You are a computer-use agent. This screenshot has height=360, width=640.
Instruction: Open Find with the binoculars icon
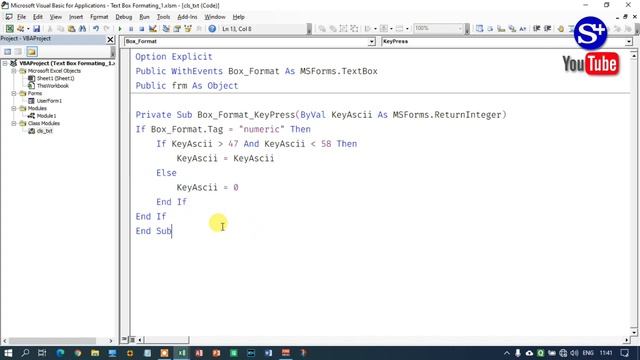tap(82, 29)
